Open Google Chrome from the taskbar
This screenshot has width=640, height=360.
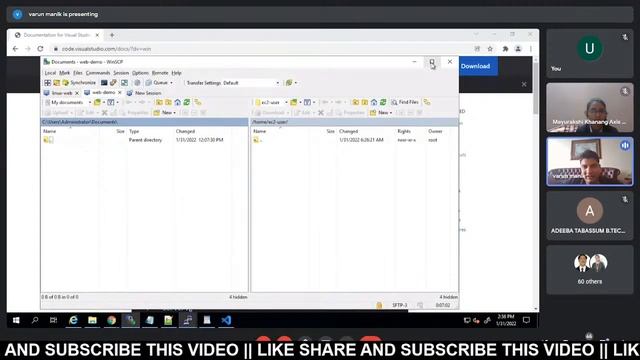[x=111, y=320]
